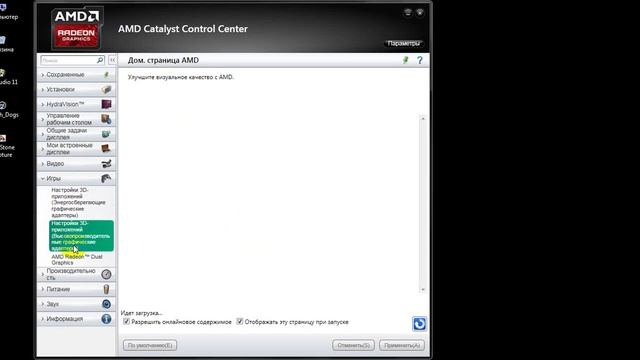Open the Watch_Dogs desktop shortcut
The image size is (640, 360).
[x=8, y=110]
